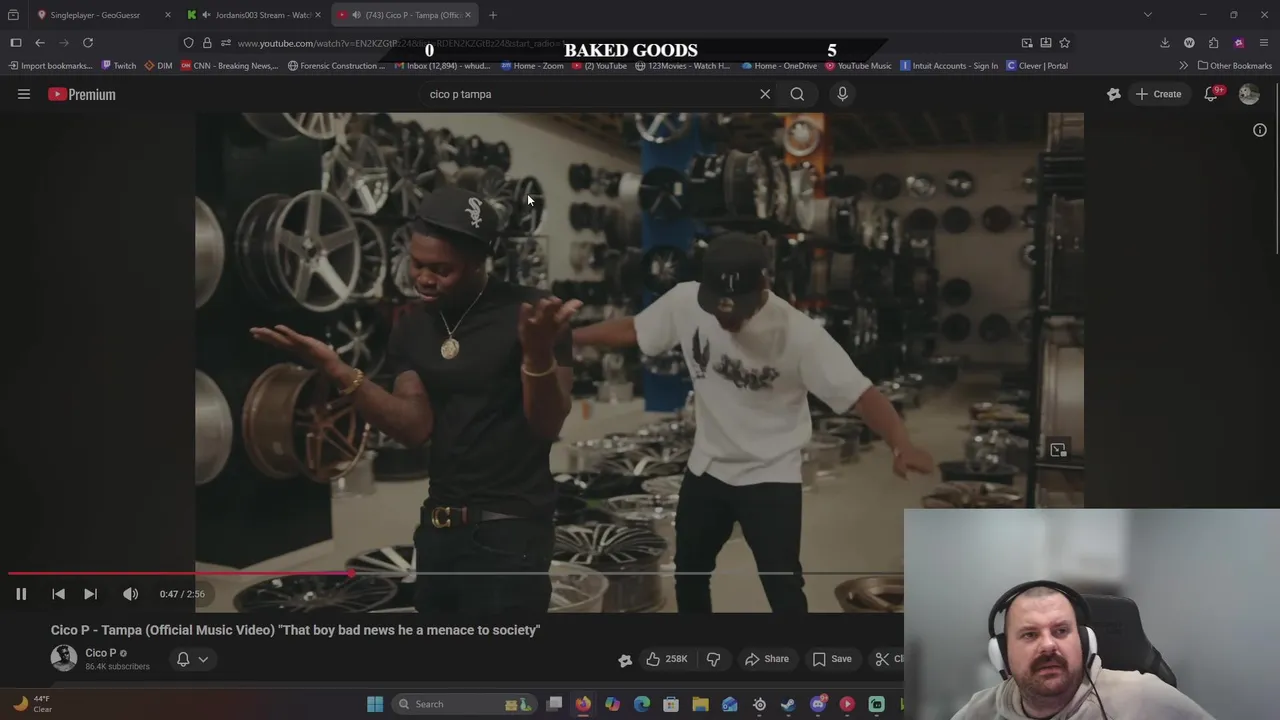1280x720 pixels.
Task: Expand the browser tab list dropdown
Action: (1148, 15)
